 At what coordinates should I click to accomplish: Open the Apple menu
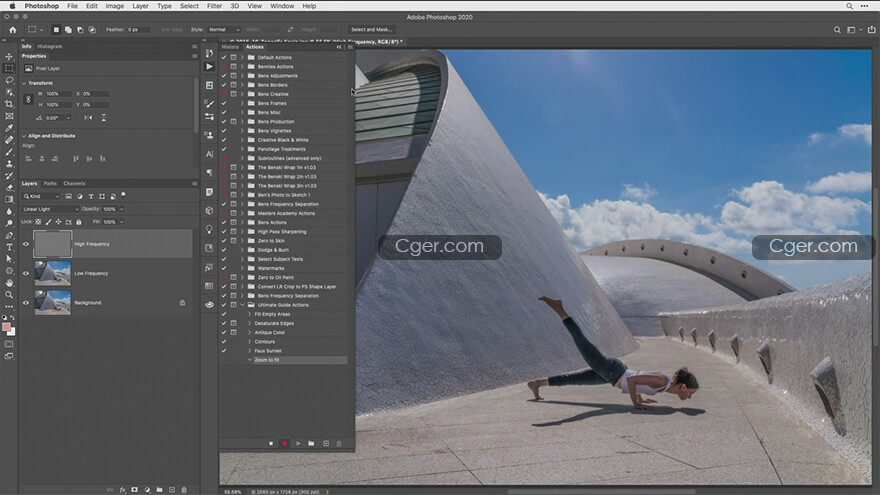pos(12,6)
